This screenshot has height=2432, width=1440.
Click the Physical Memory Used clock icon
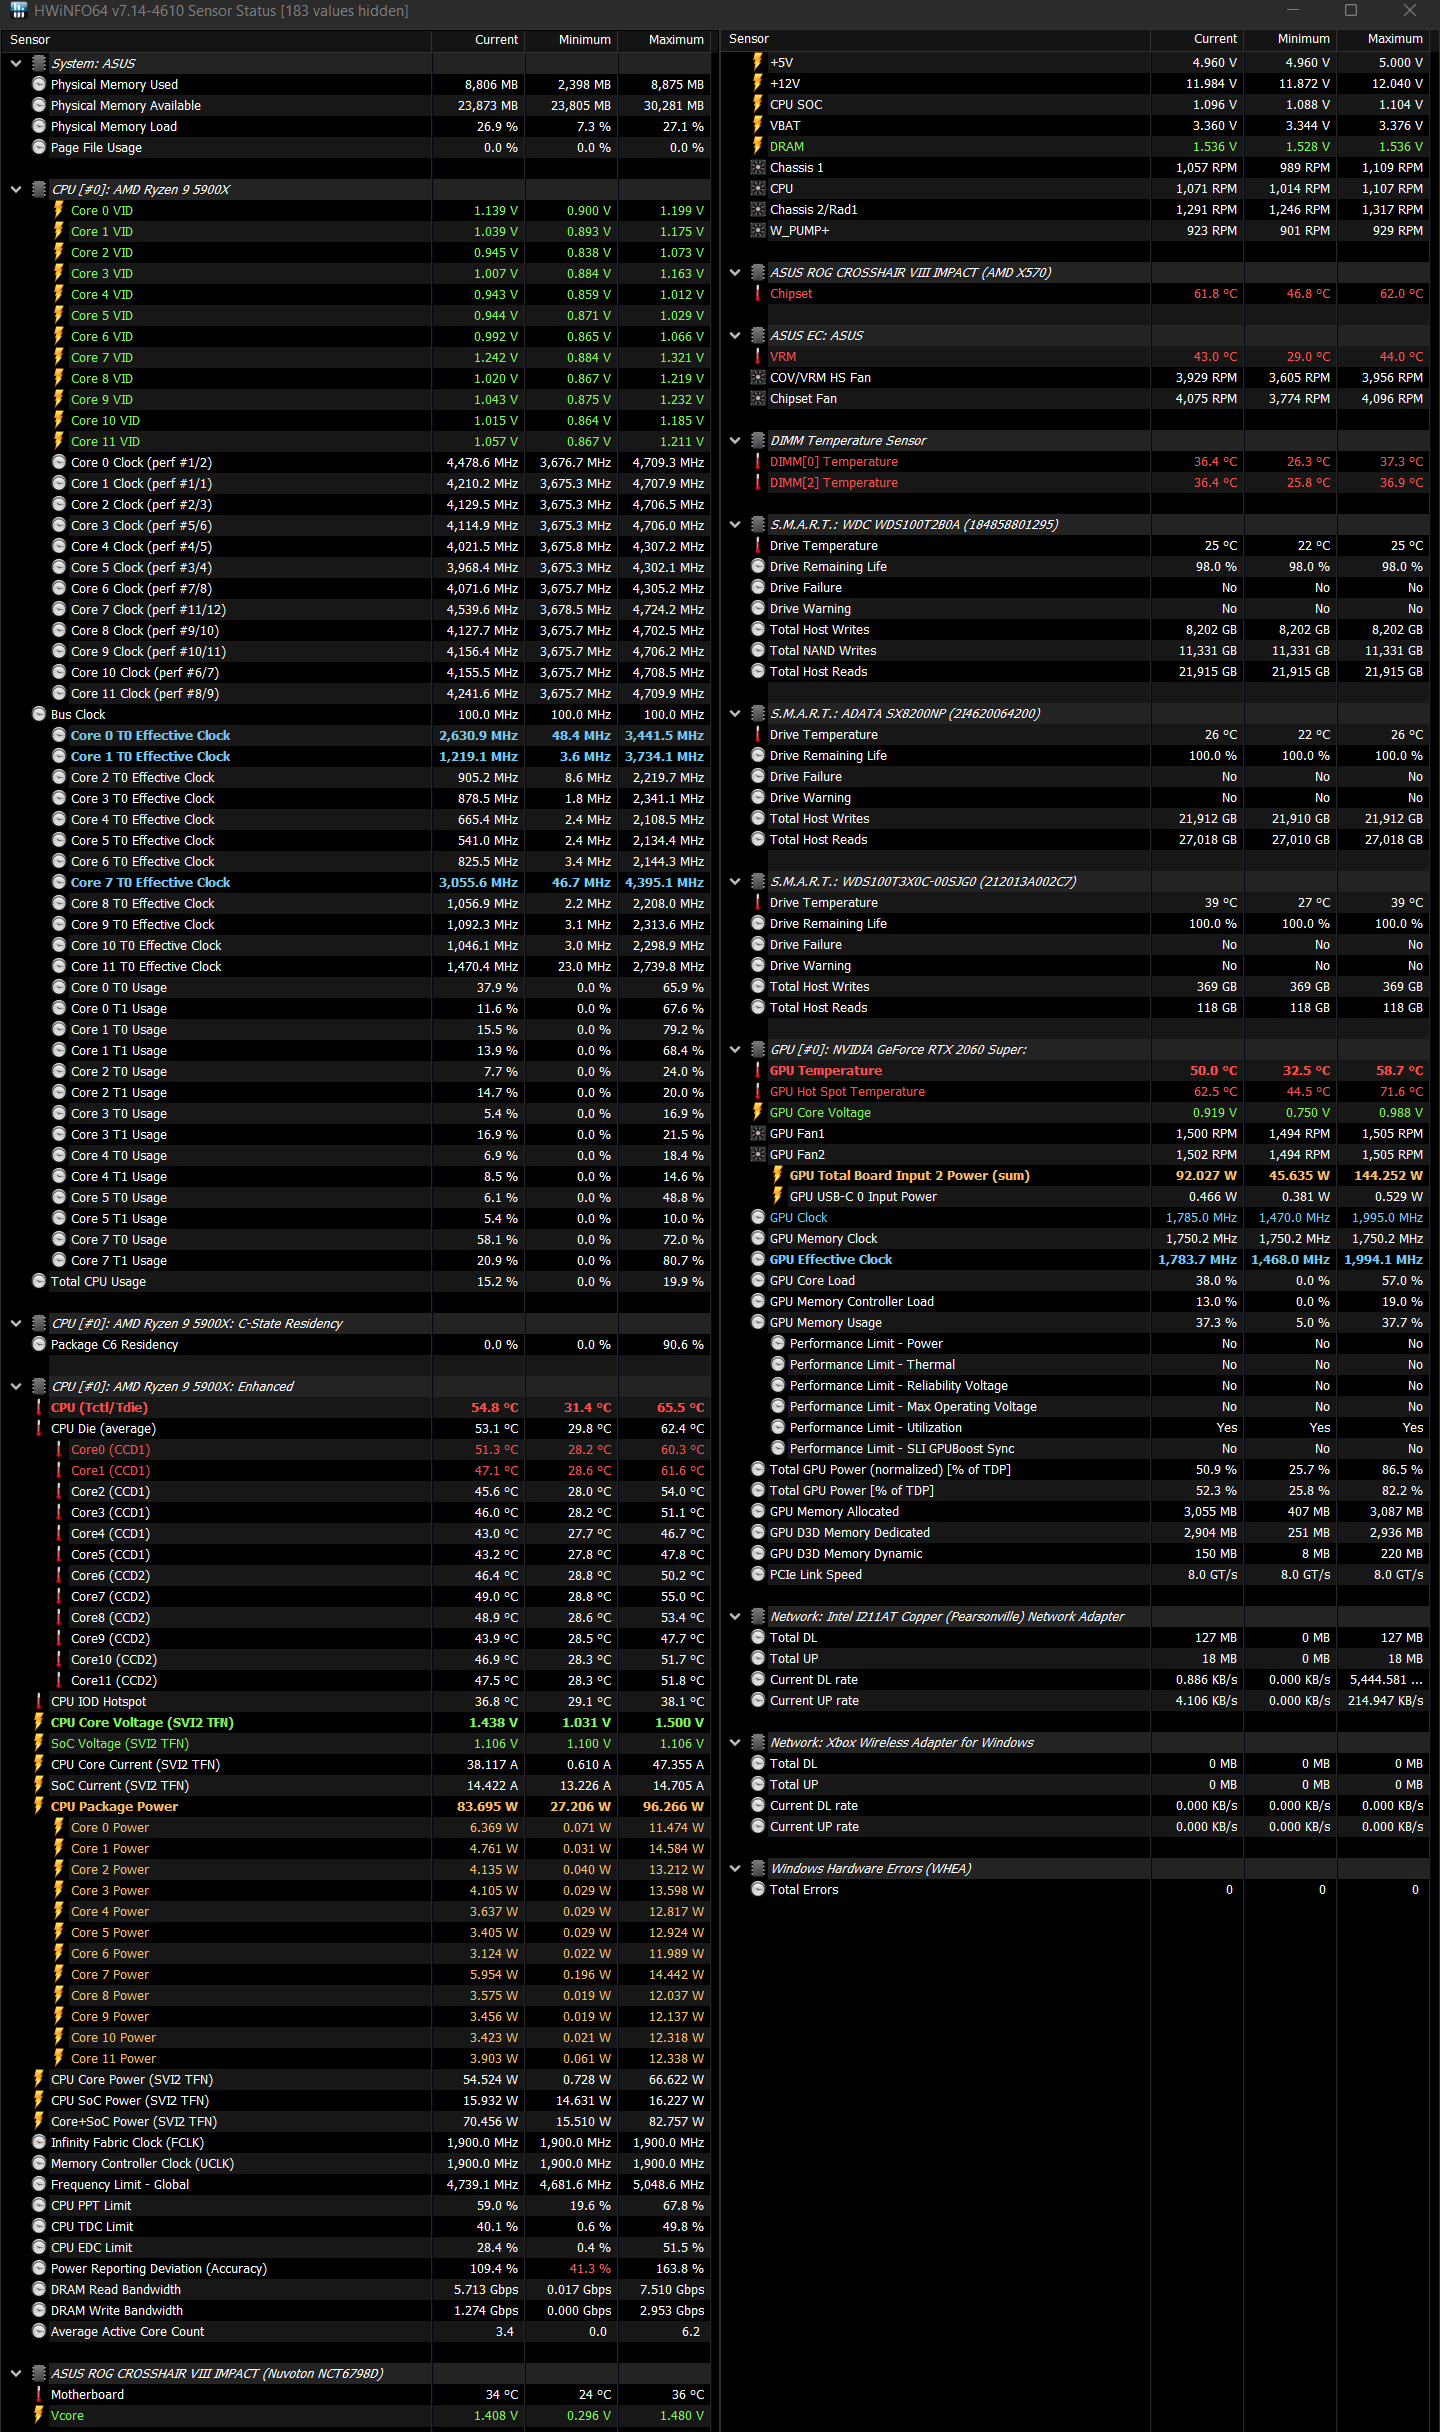[x=39, y=84]
